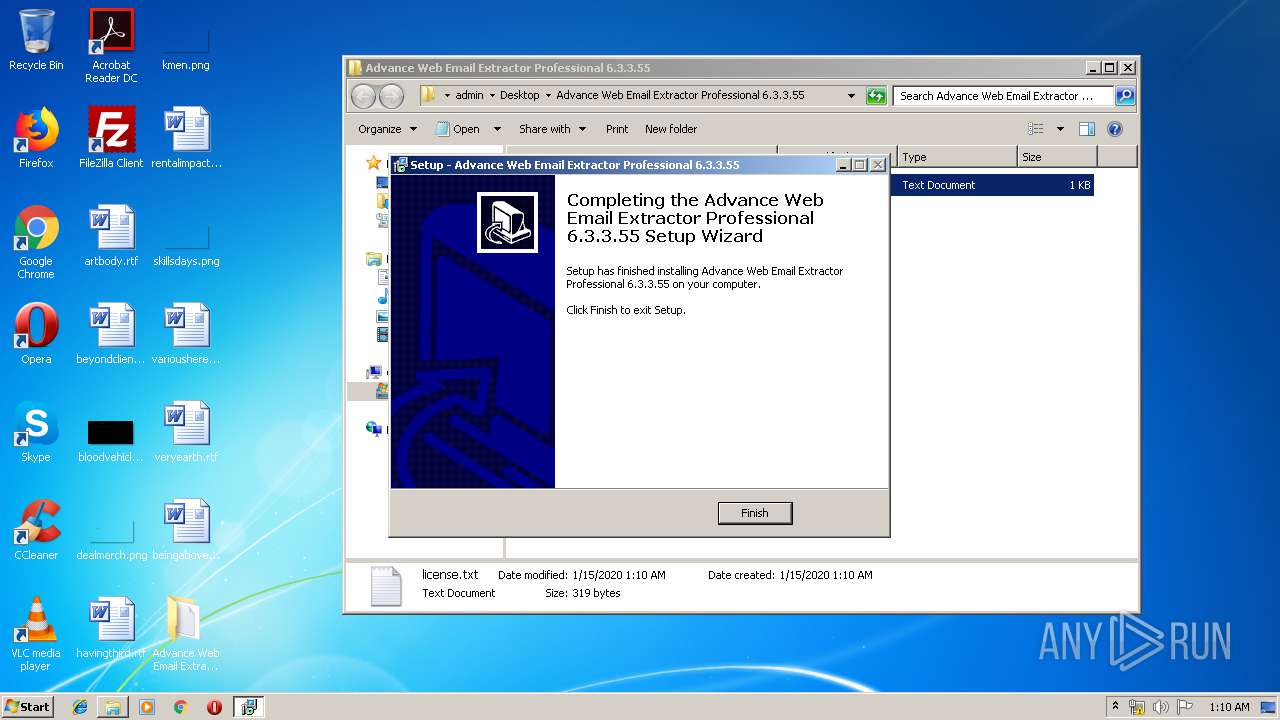Image resolution: width=1280 pixels, height=720 pixels.
Task: Refresh the Explorer folder view
Action: pyautogui.click(x=876, y=96)
